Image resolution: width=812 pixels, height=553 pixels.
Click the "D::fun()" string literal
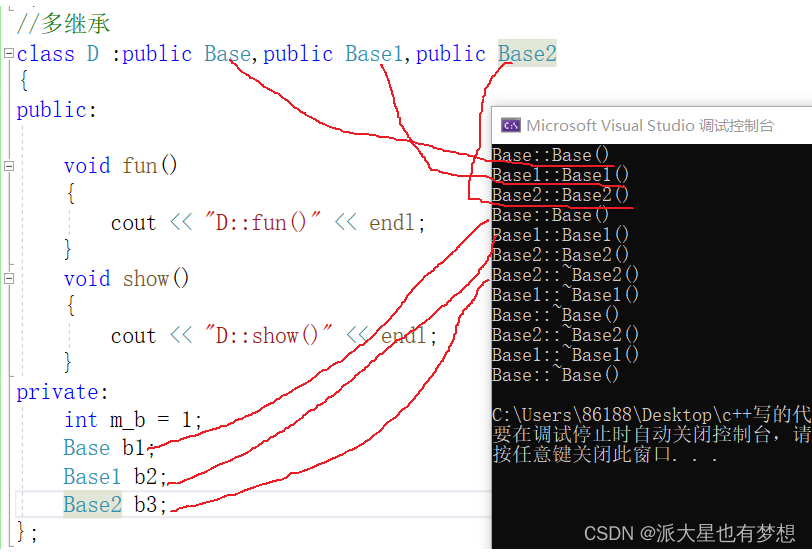point(263,223)
